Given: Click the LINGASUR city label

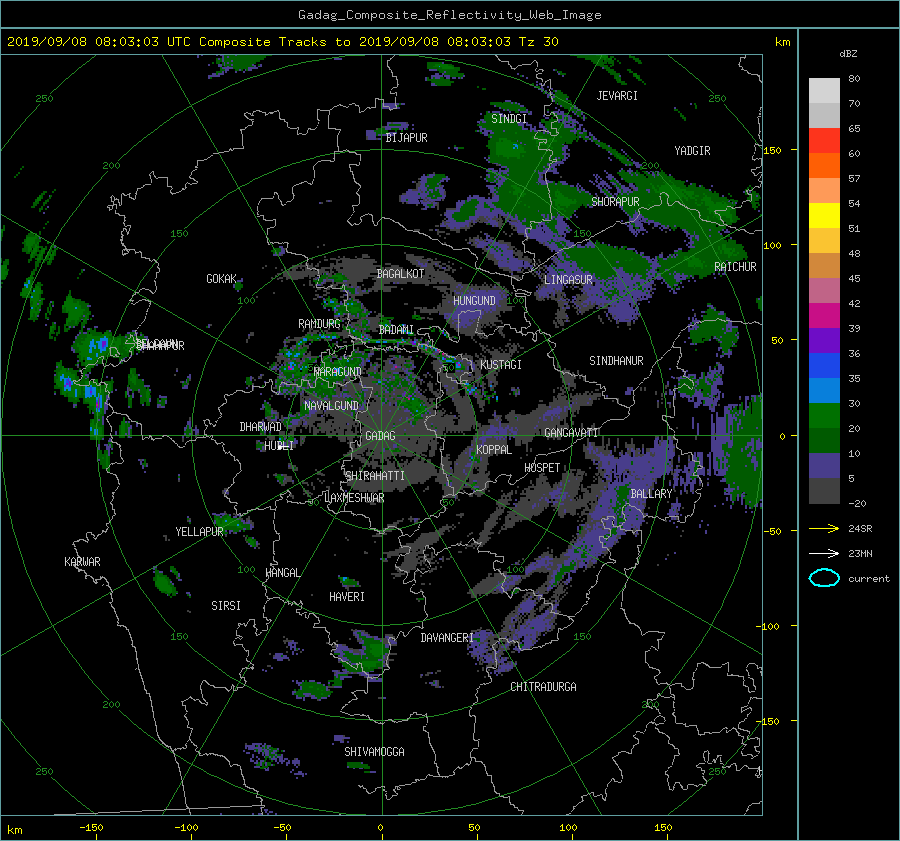Looking at the screenshot, I should (x=568, y=280).
